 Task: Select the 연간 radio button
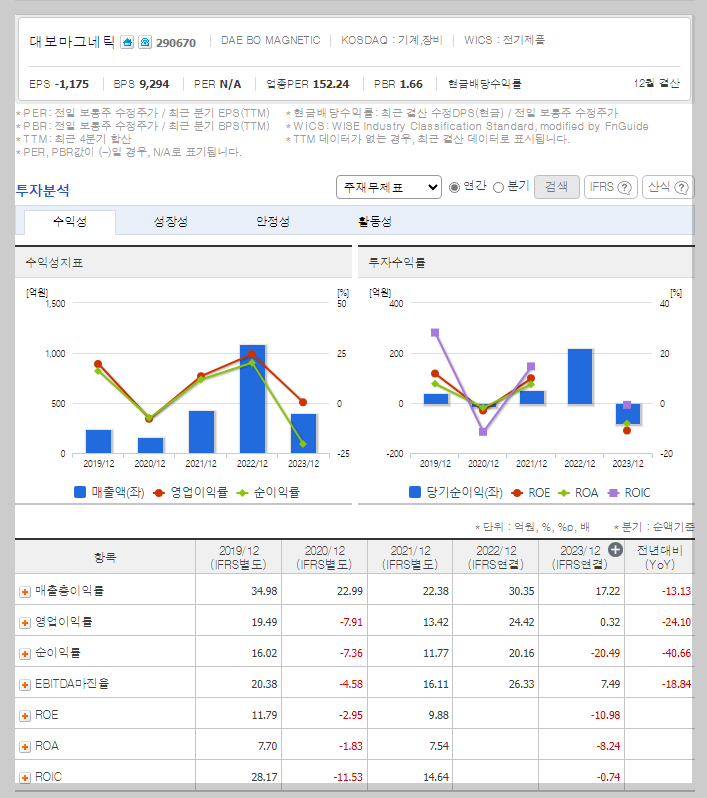[x=454, y=187]
